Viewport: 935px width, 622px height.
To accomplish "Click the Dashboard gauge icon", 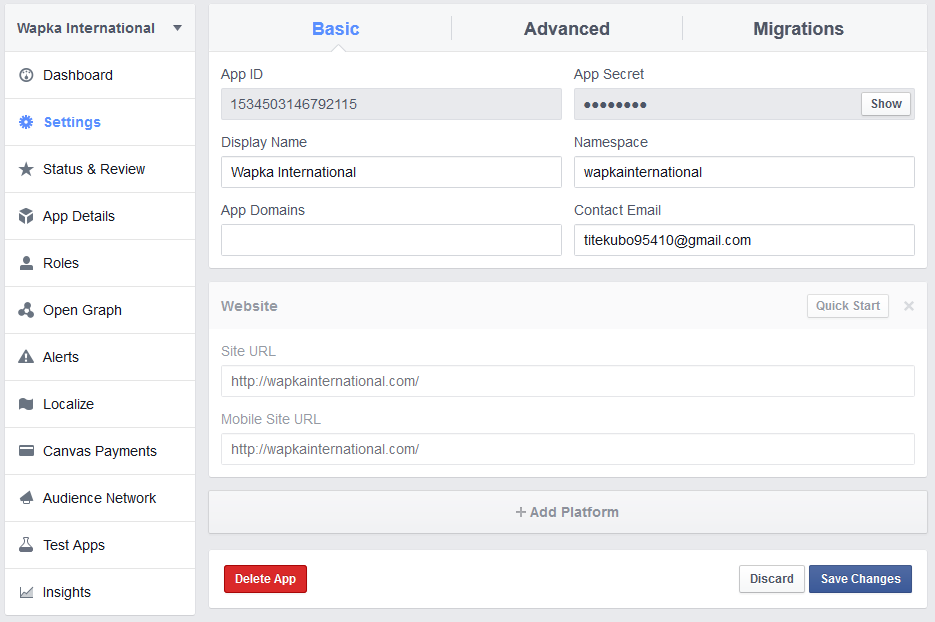I will 26,75.
